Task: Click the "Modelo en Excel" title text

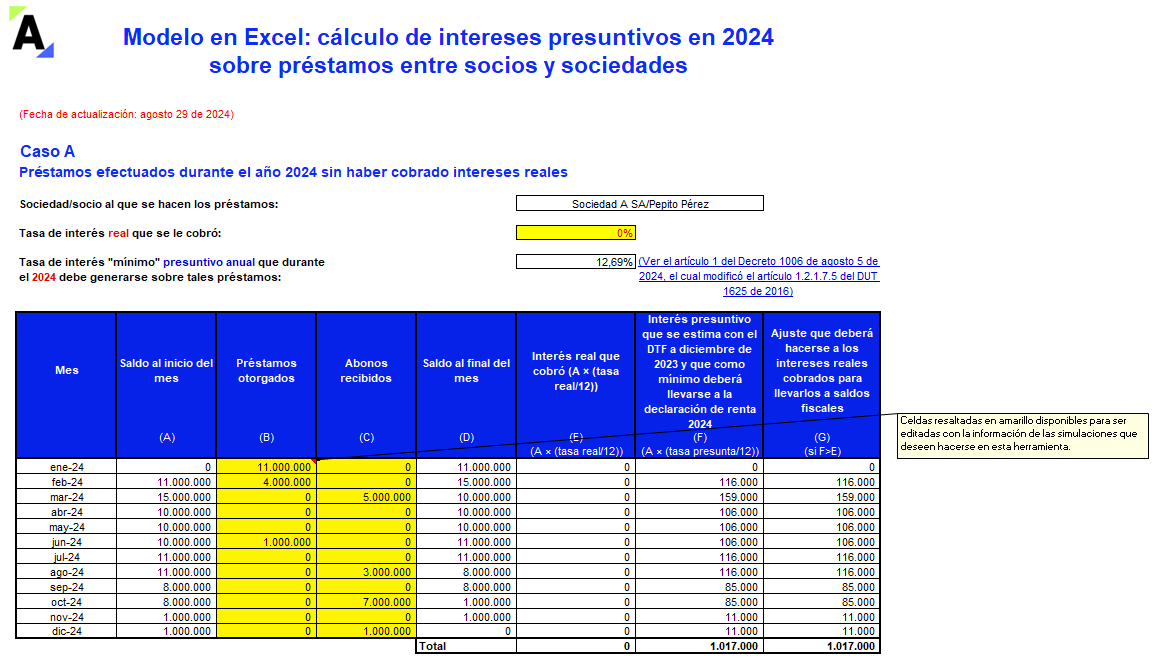Action: click(x=448, y=50)
